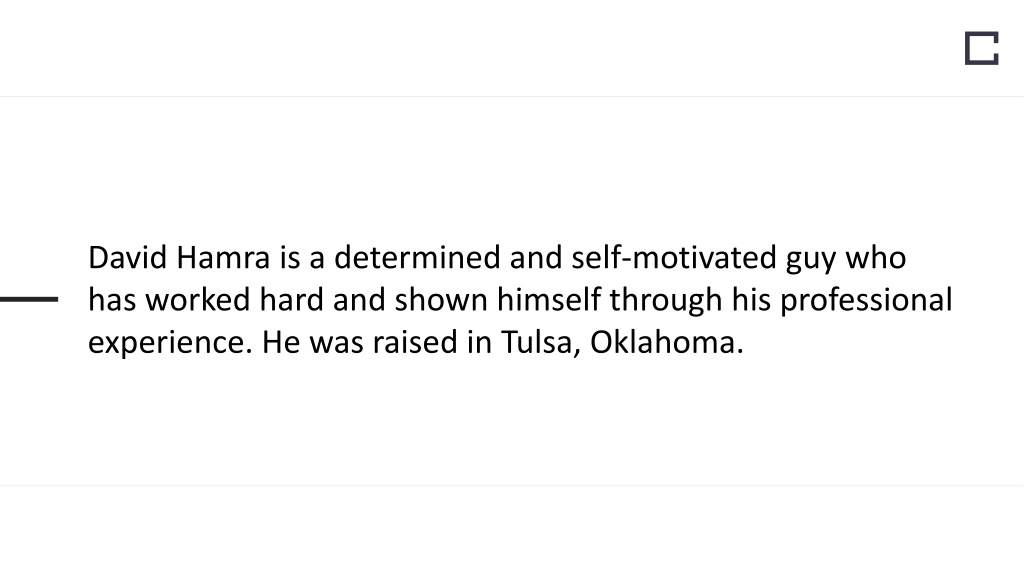This screenshot has width=1024, height=576.
Task: Click the name "David" in the text
Action: [127, 257]
